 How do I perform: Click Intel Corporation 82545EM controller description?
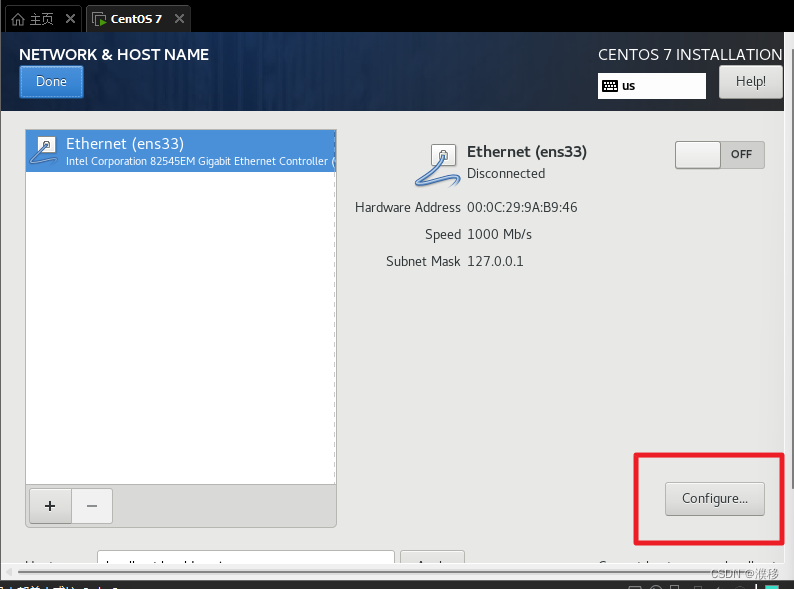tap(200, 162)
